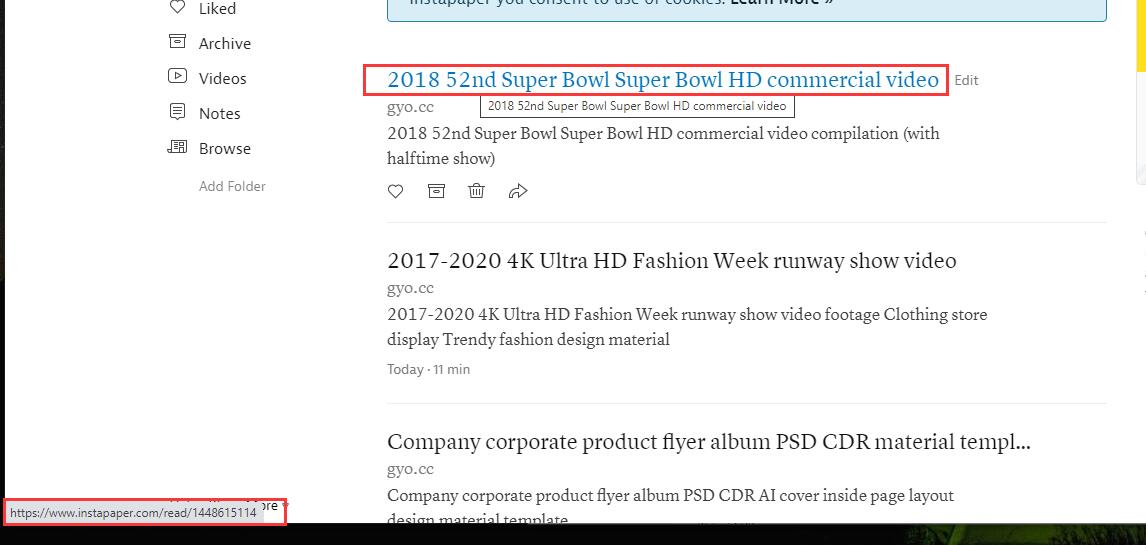1146x545 pixels.
Task: Open the Company corporate product flyer article
Action: click(709, 442)
